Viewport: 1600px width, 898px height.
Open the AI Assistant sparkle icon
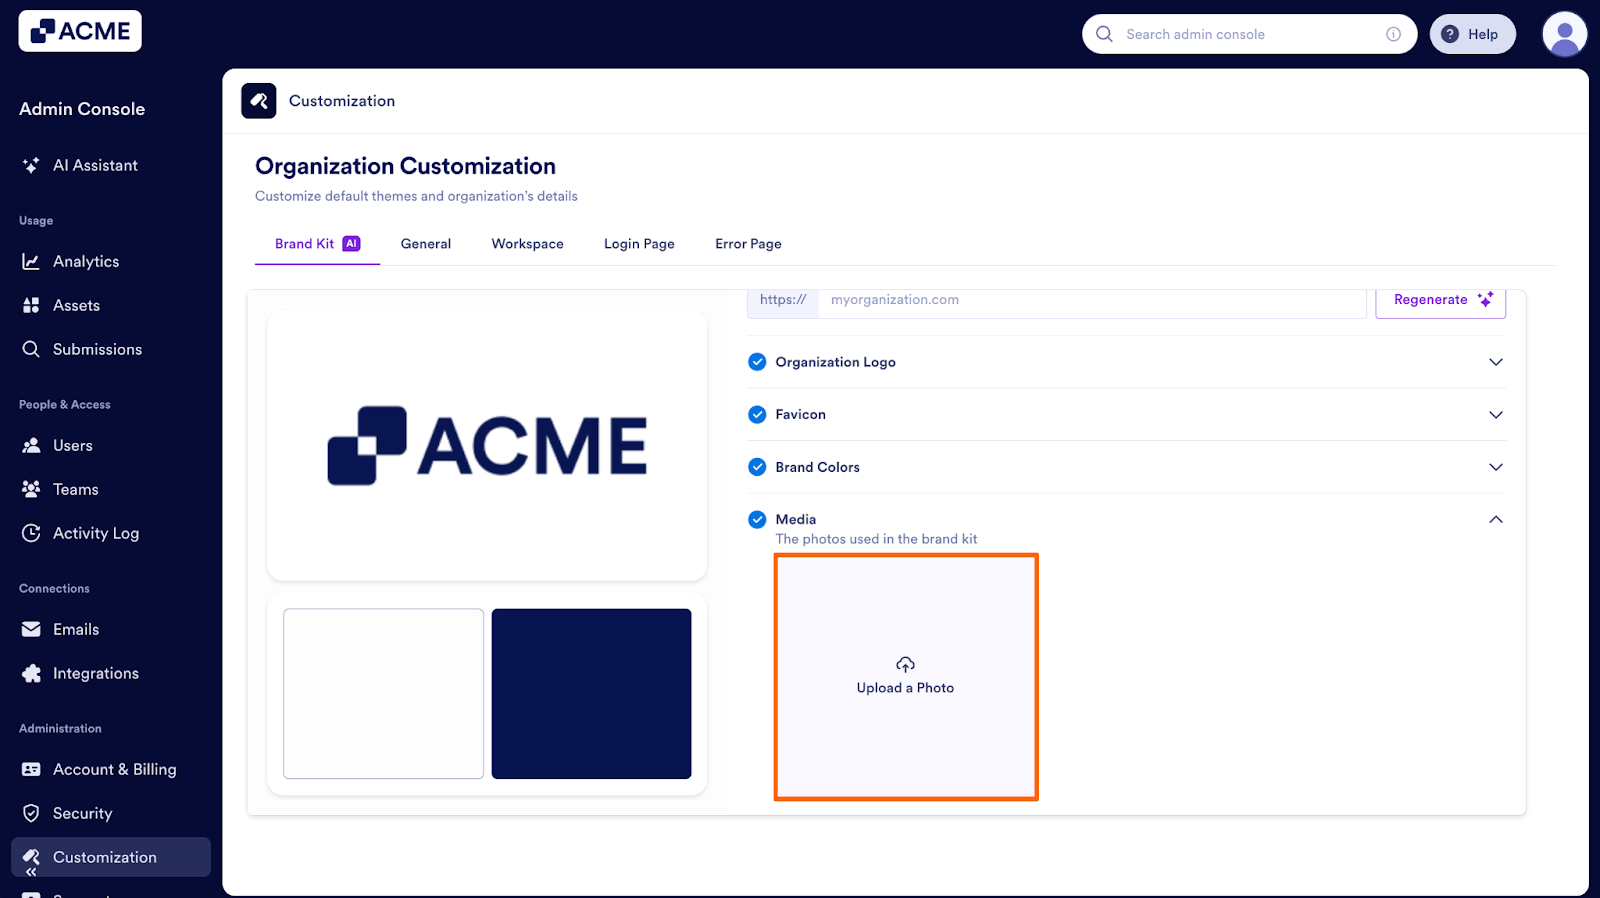(31, 165)
